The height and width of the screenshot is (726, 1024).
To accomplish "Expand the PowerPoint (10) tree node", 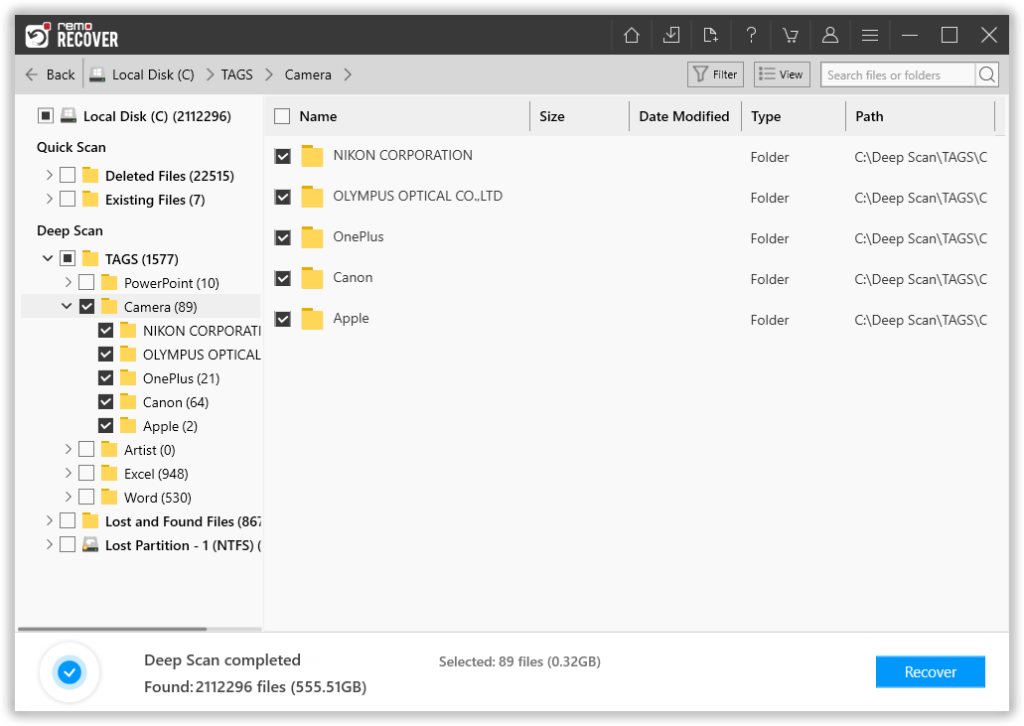I will pos(68,282).
